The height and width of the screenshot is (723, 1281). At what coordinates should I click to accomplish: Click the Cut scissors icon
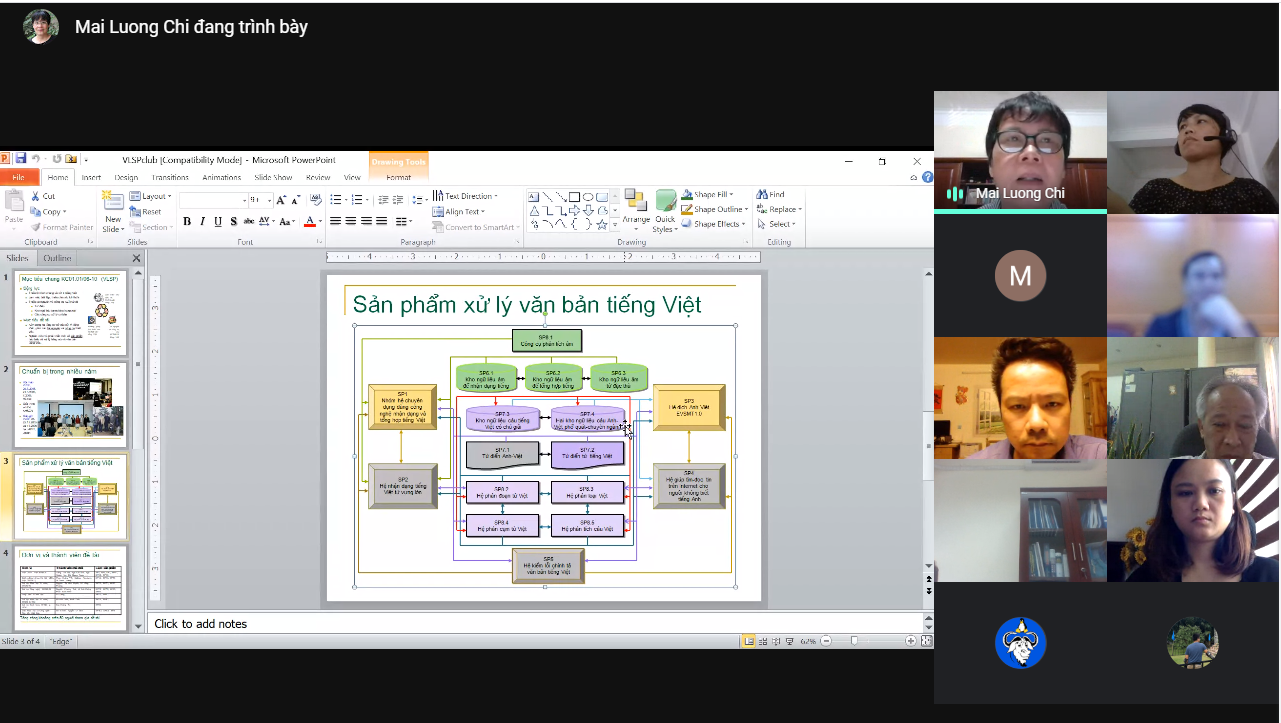(36, 196)
